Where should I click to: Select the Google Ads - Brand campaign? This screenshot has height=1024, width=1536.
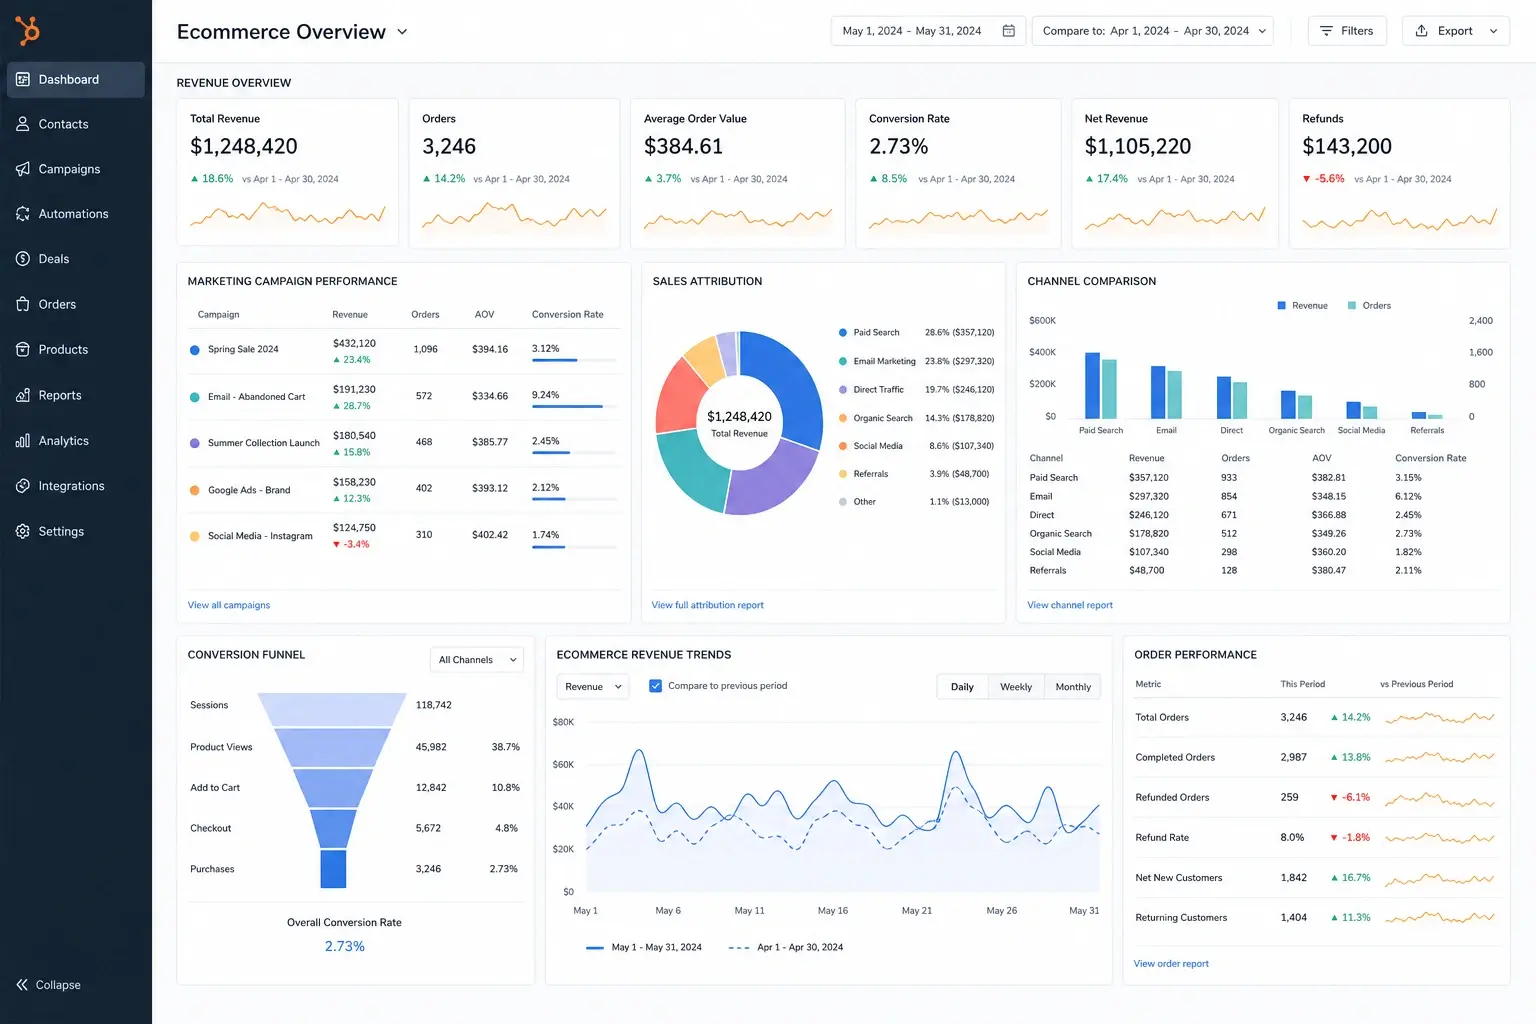coord(403,490)
